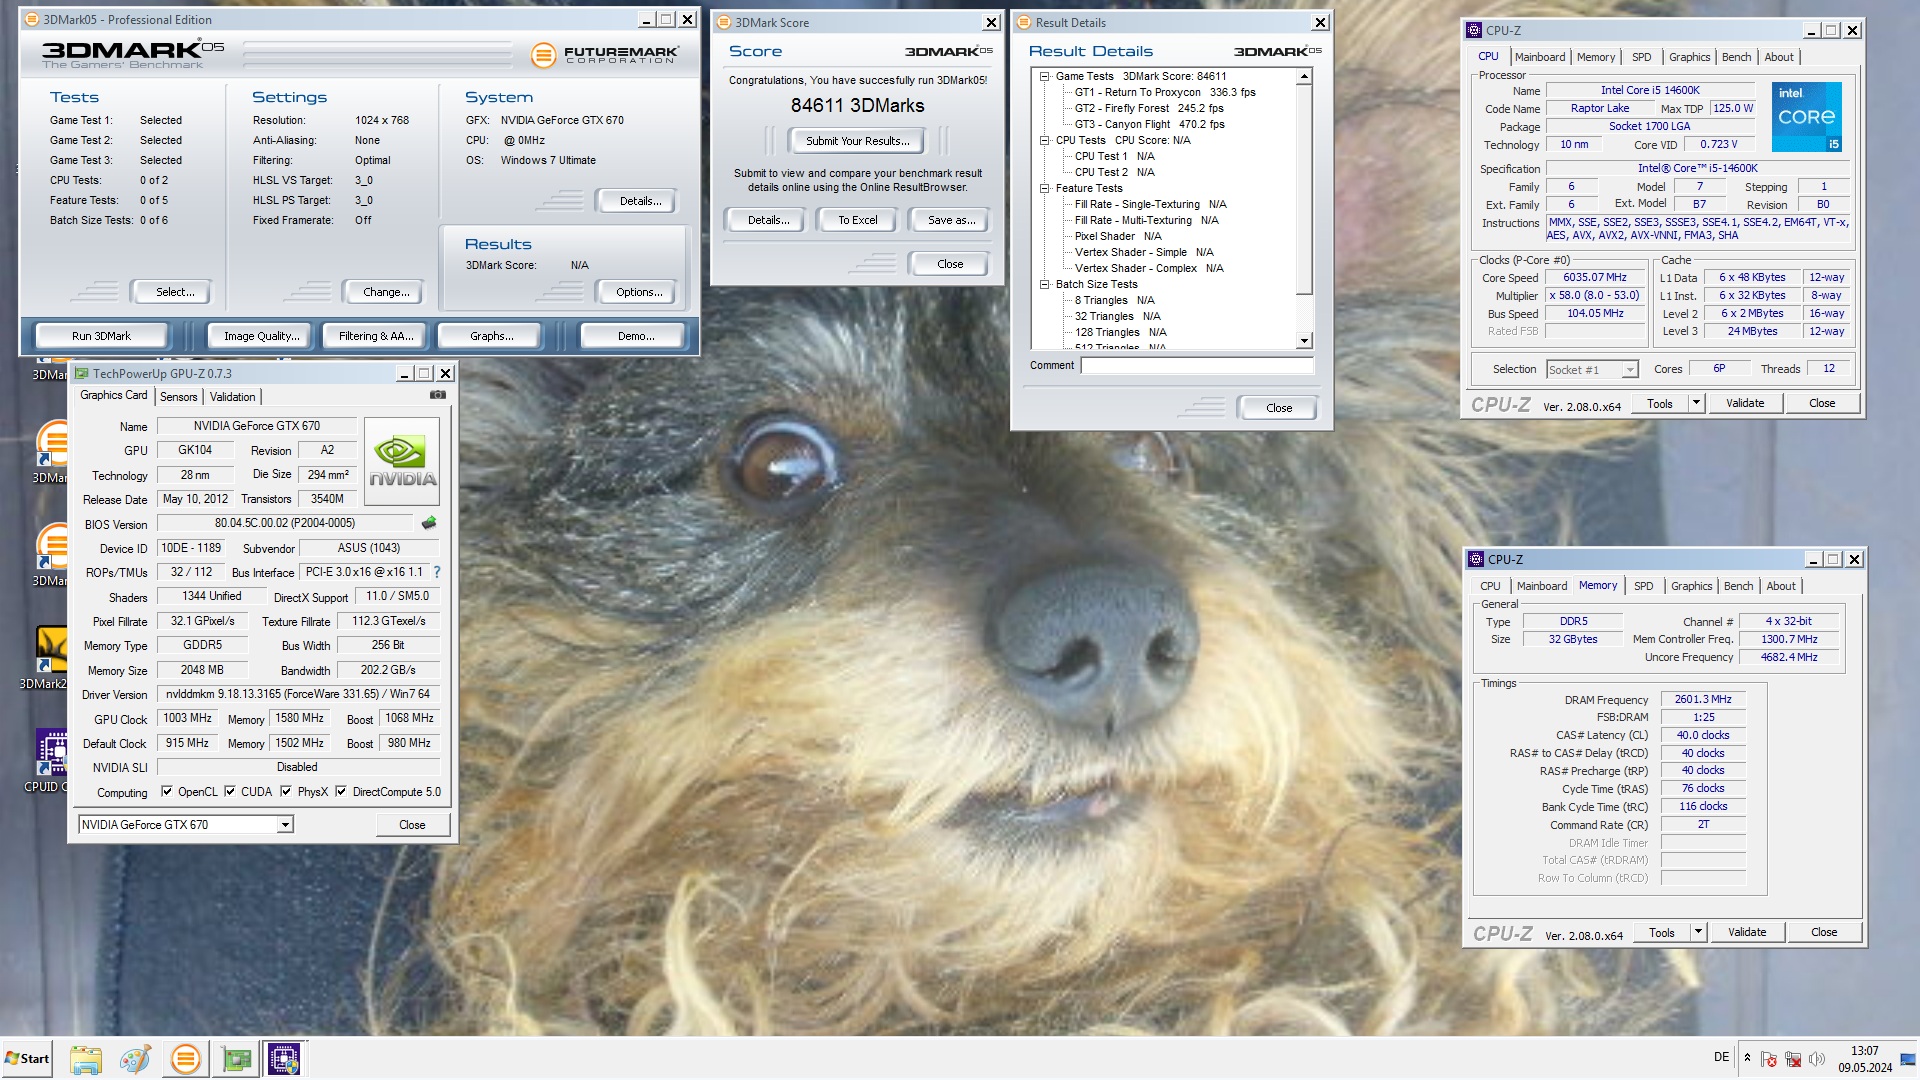The height and width of the screenshot is (1080, 1920).
Task: Collapse the CPU Tests tree node
Action: tap(1044, 140)
